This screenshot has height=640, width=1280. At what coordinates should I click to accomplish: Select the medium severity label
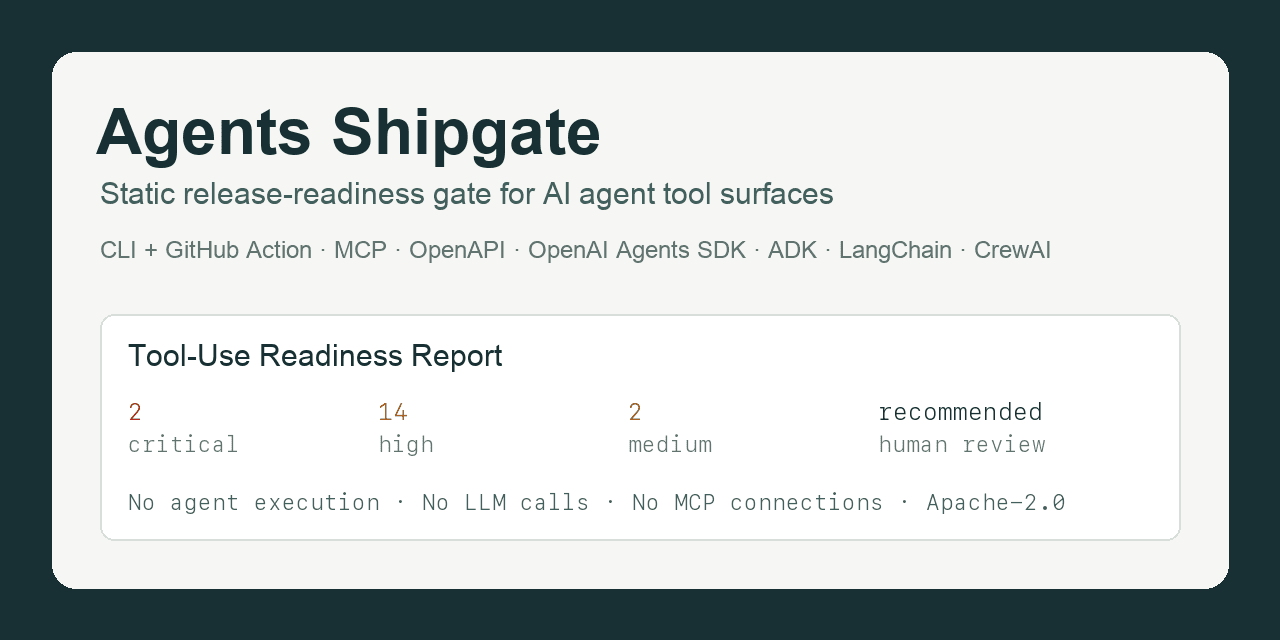[670, 445]
